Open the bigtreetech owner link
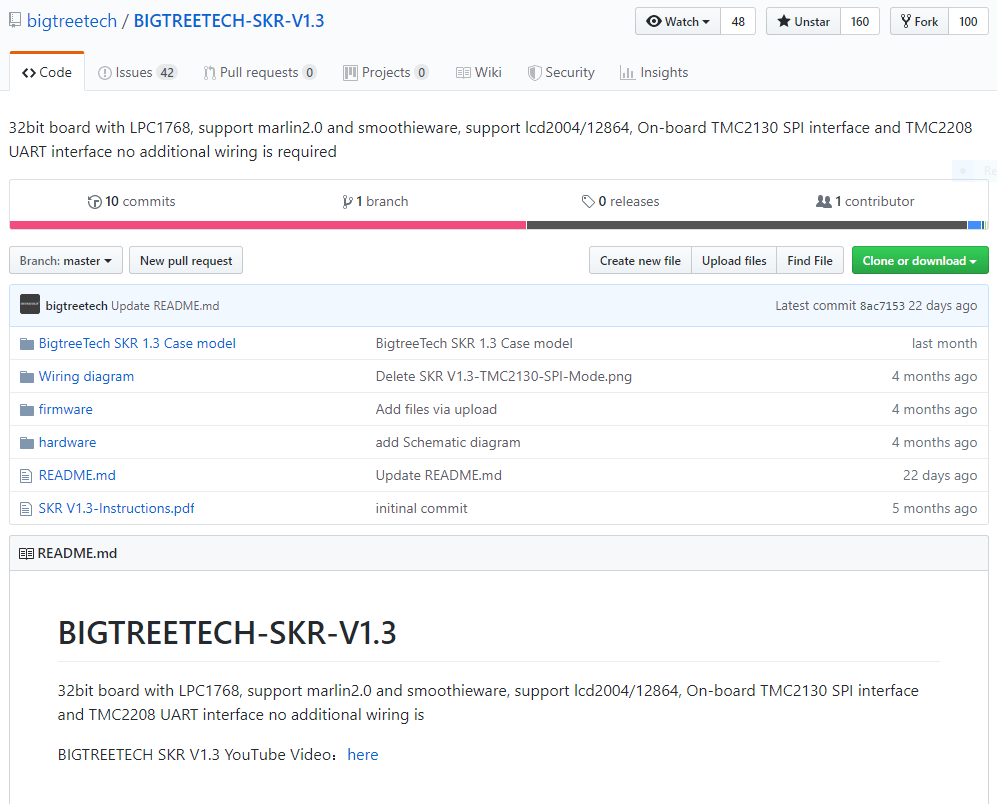 click(72, 21)
